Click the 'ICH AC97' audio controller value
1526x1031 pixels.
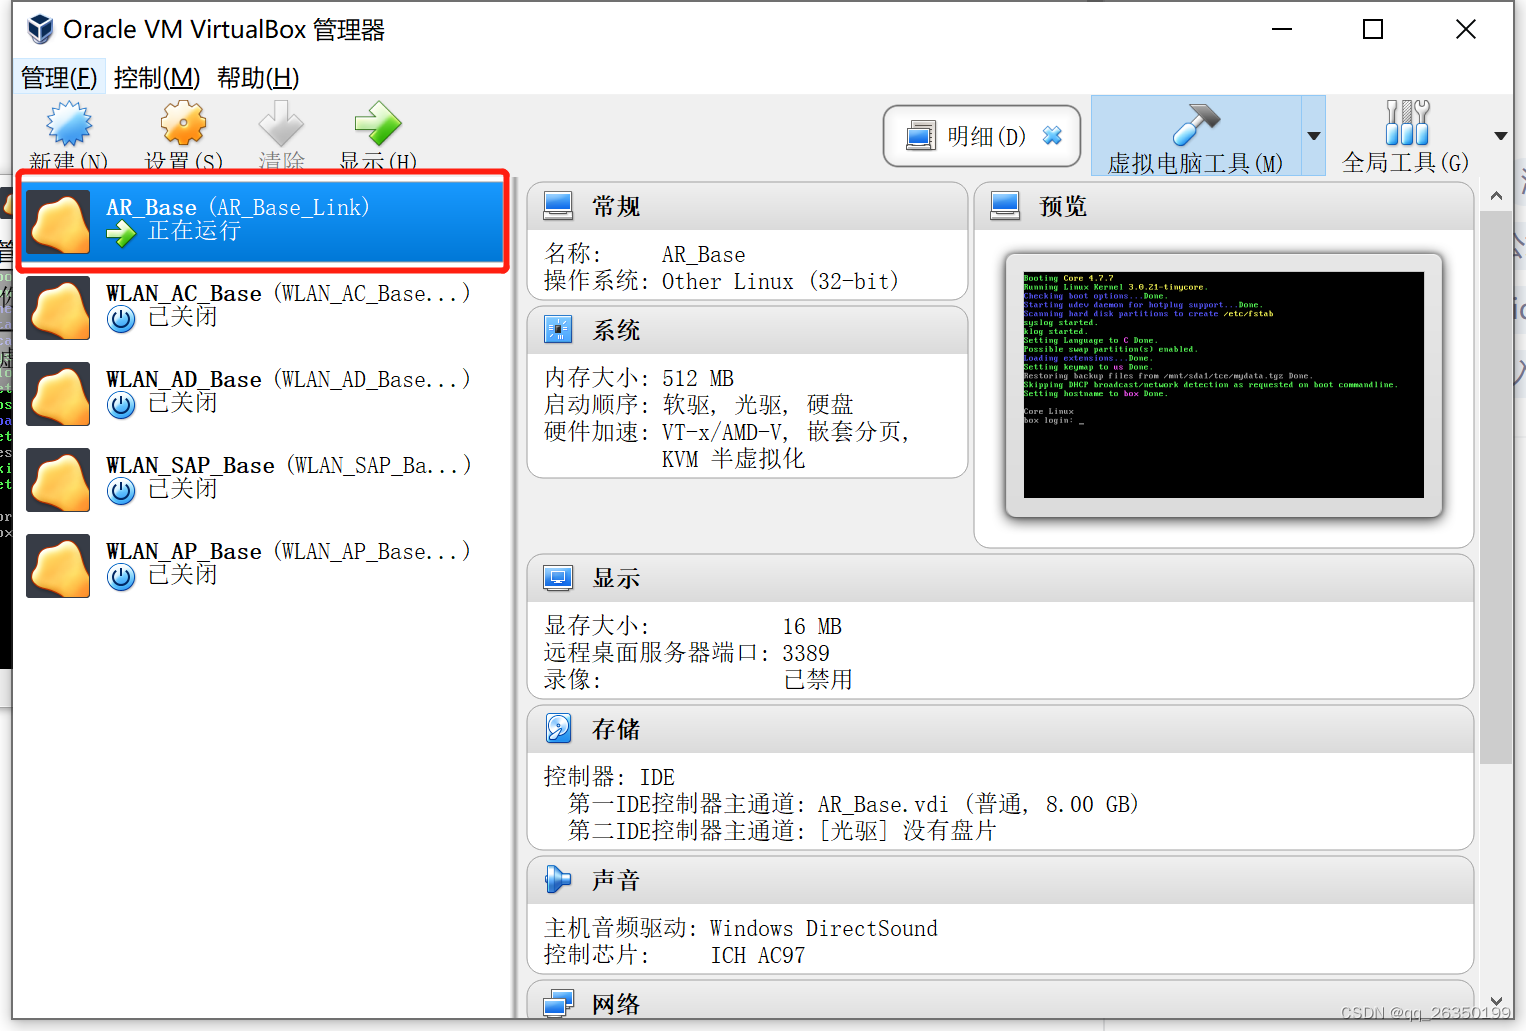pyautogui.click(x=758, y=955)
